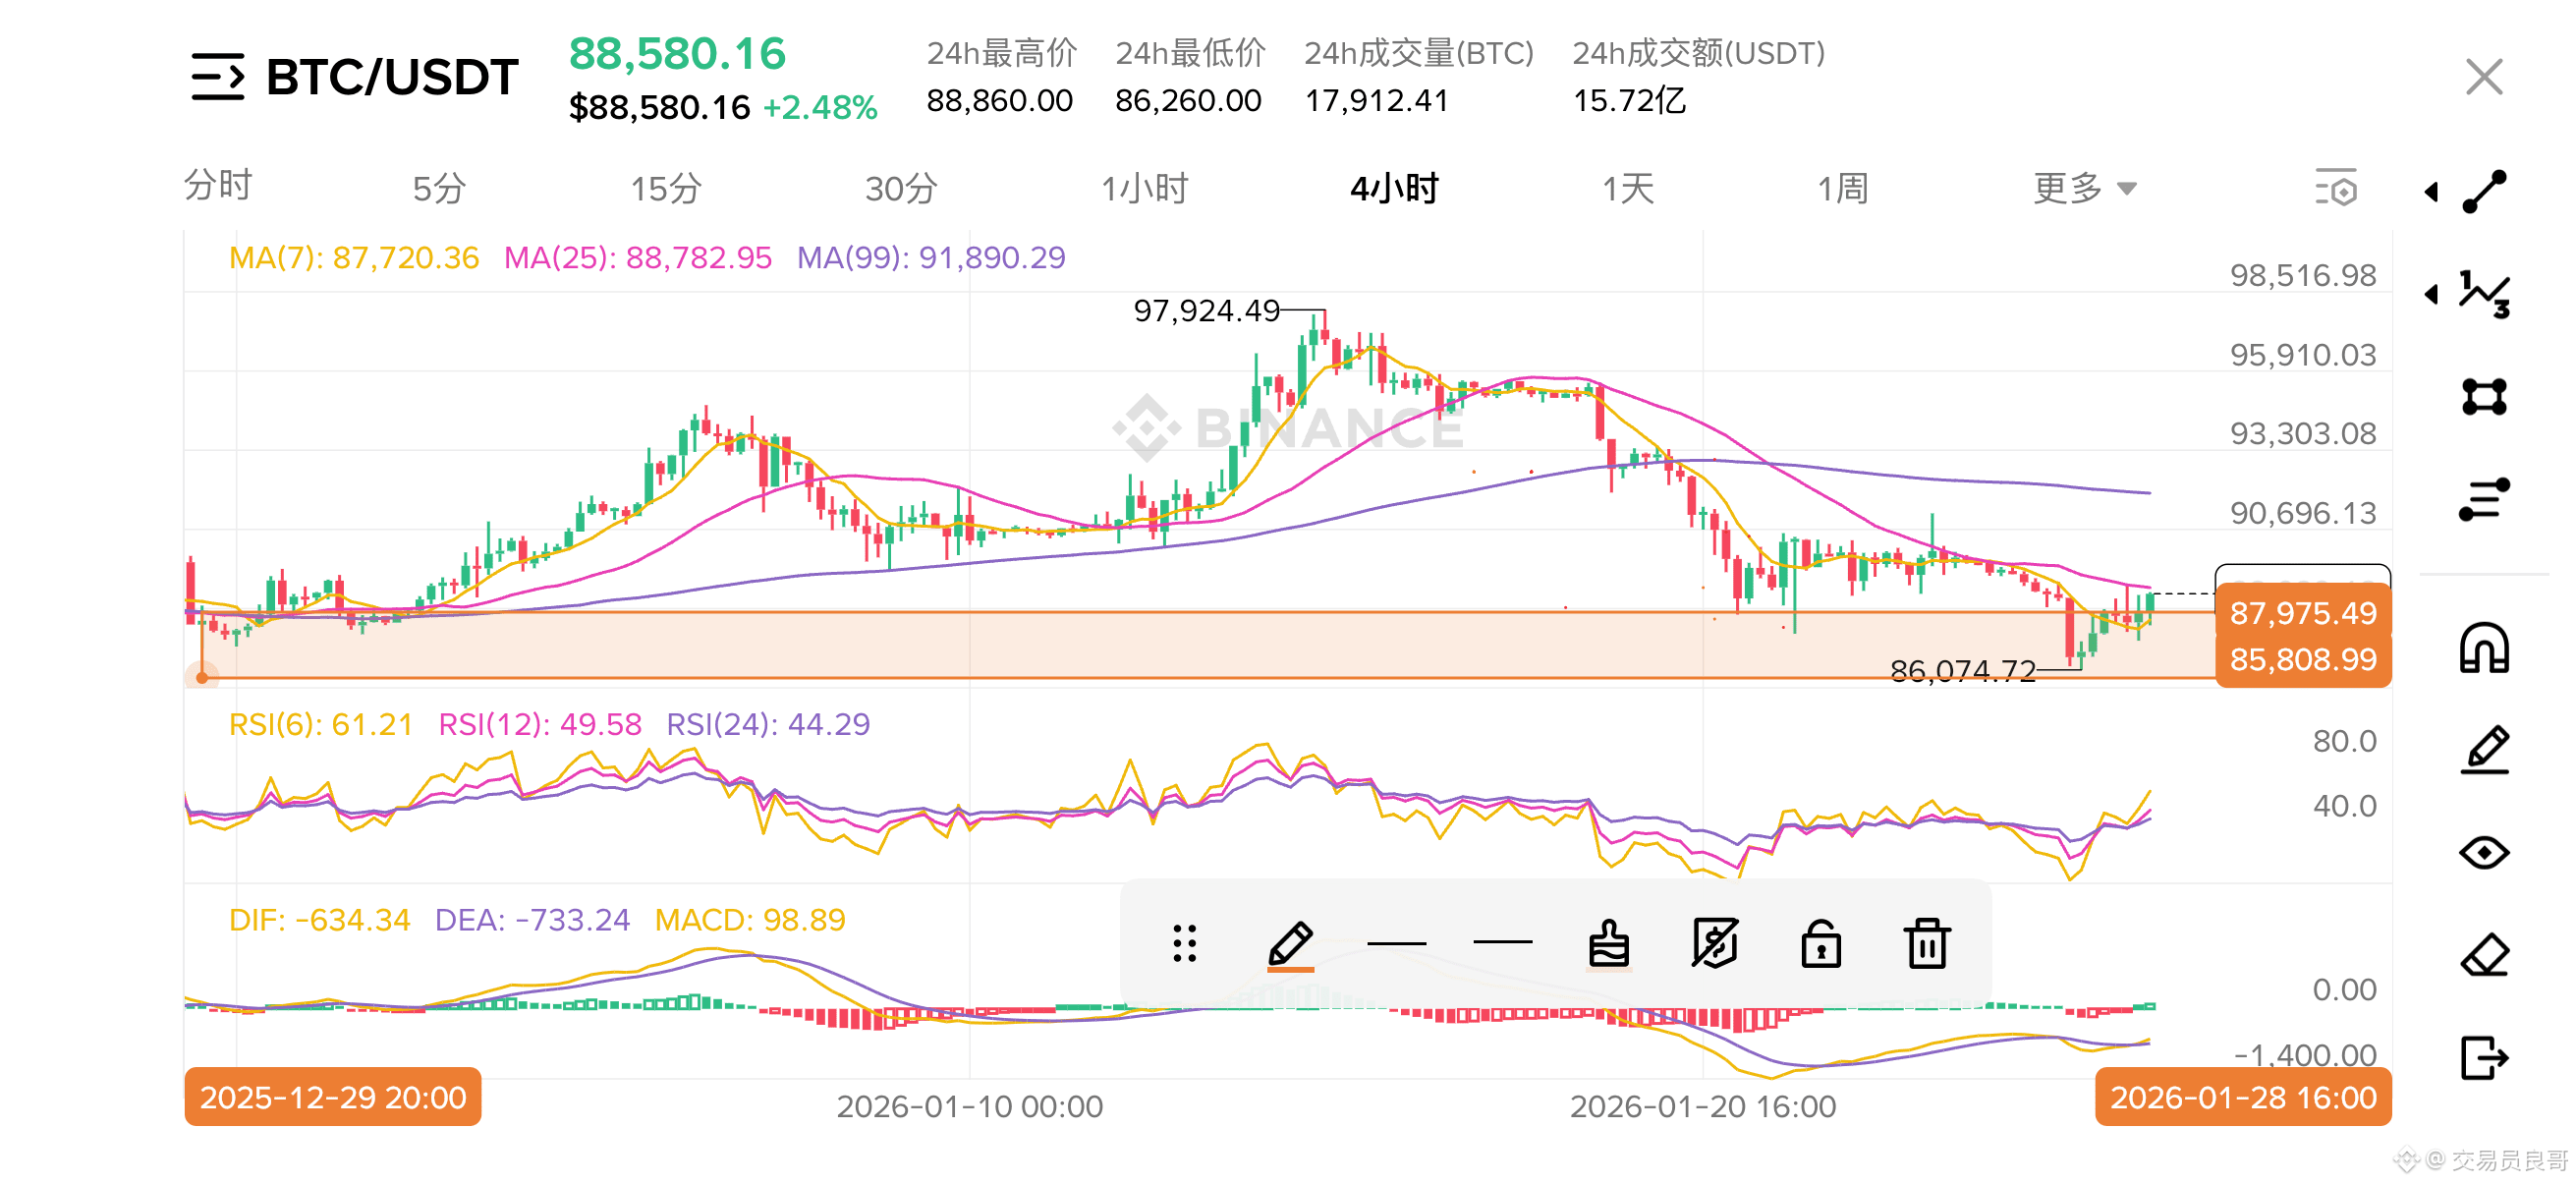Hide all drawings with eye icon

tap(2484, 852)
